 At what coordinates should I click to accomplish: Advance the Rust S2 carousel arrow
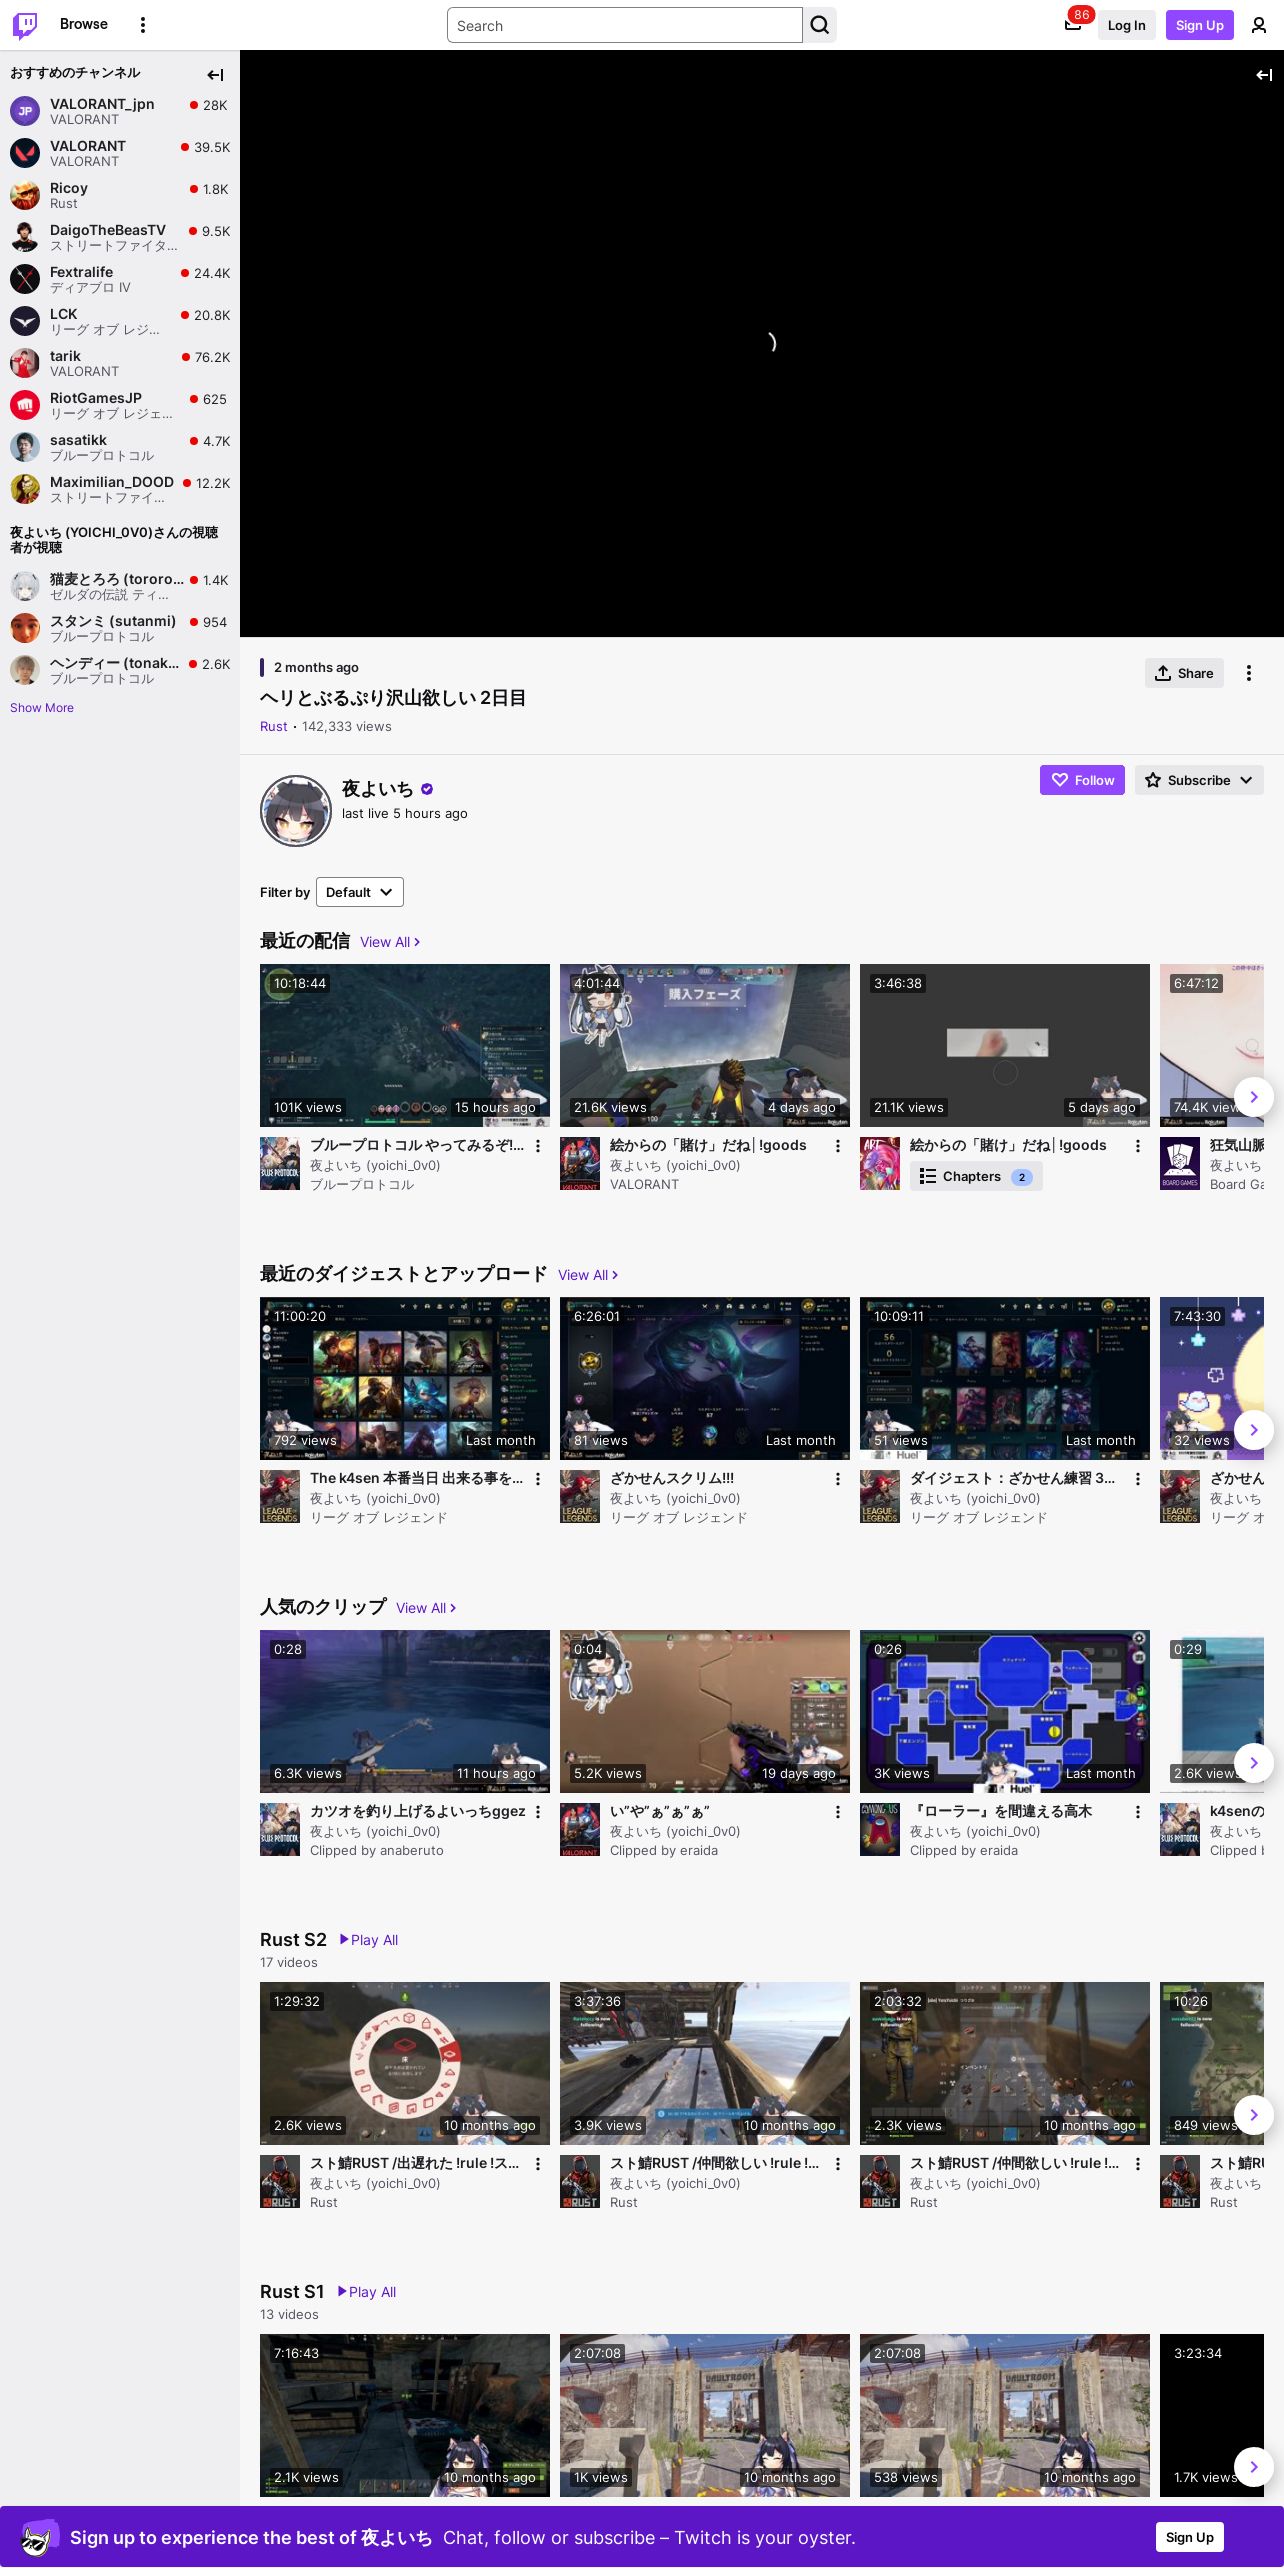point(1254,2115)
